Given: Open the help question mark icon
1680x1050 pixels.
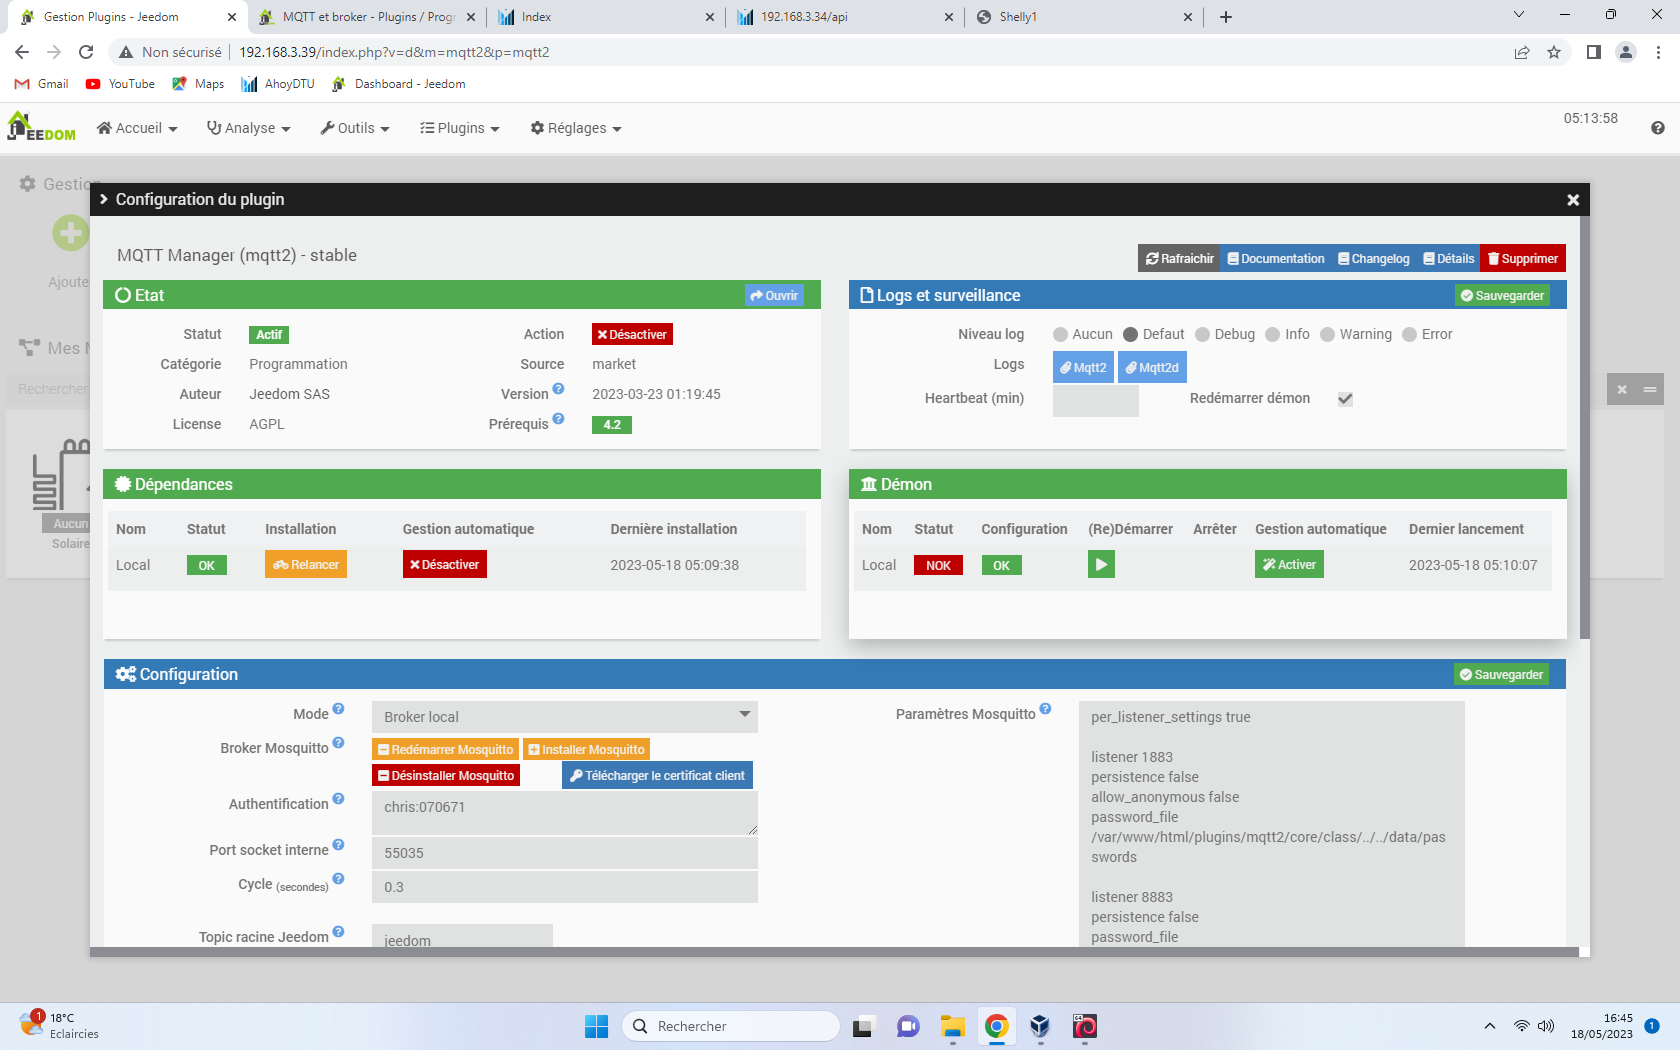Looking at the screenshot, I should [1658, 128].
